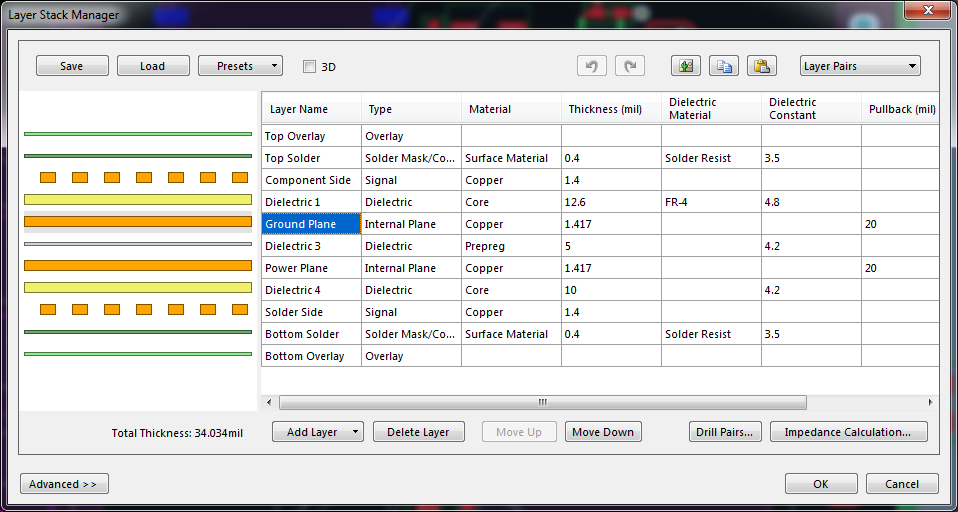The image size is (958, 512).
Task: Click Top Solder's Solder Resist cell
Action: click(711, 158)
